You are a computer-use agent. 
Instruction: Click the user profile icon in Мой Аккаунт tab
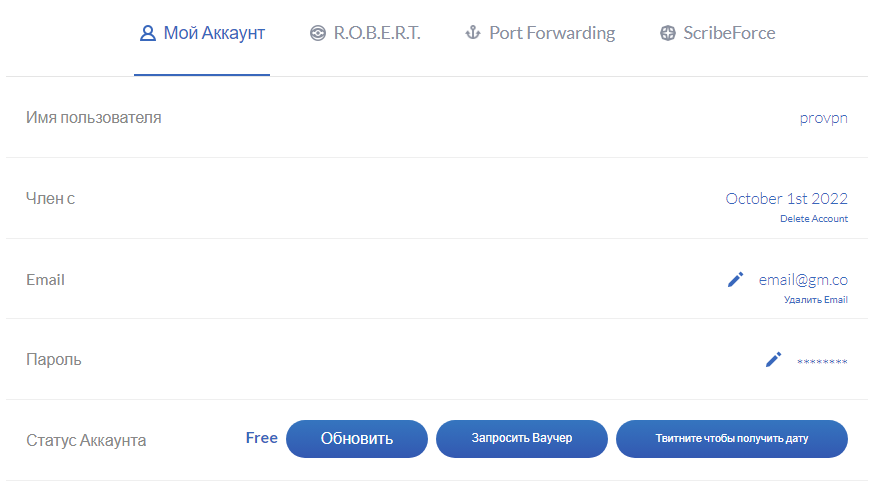(x=148, y=33)
